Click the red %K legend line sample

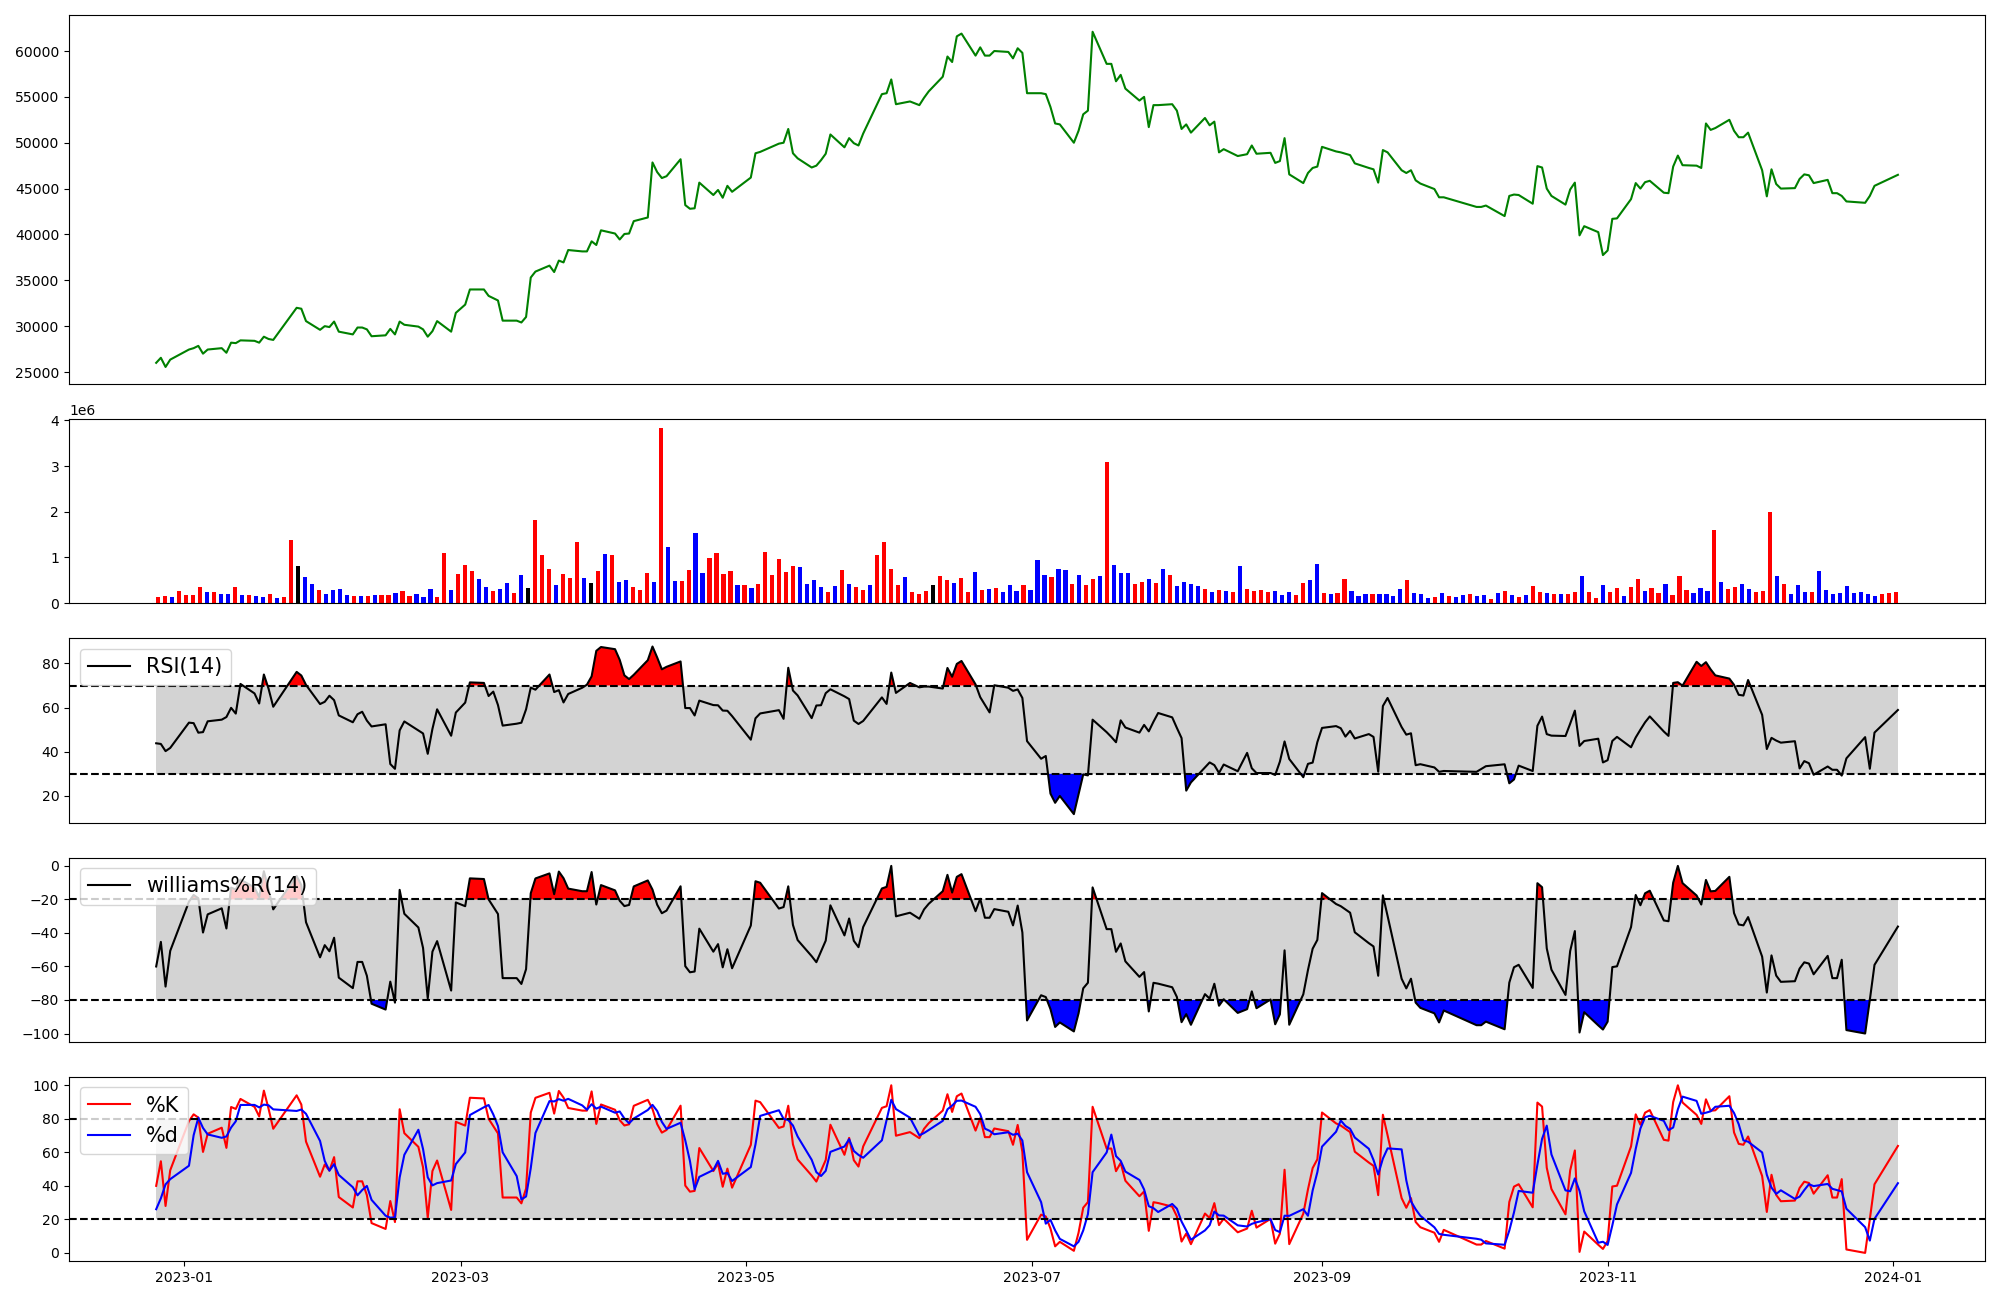tap(109, 1105)
